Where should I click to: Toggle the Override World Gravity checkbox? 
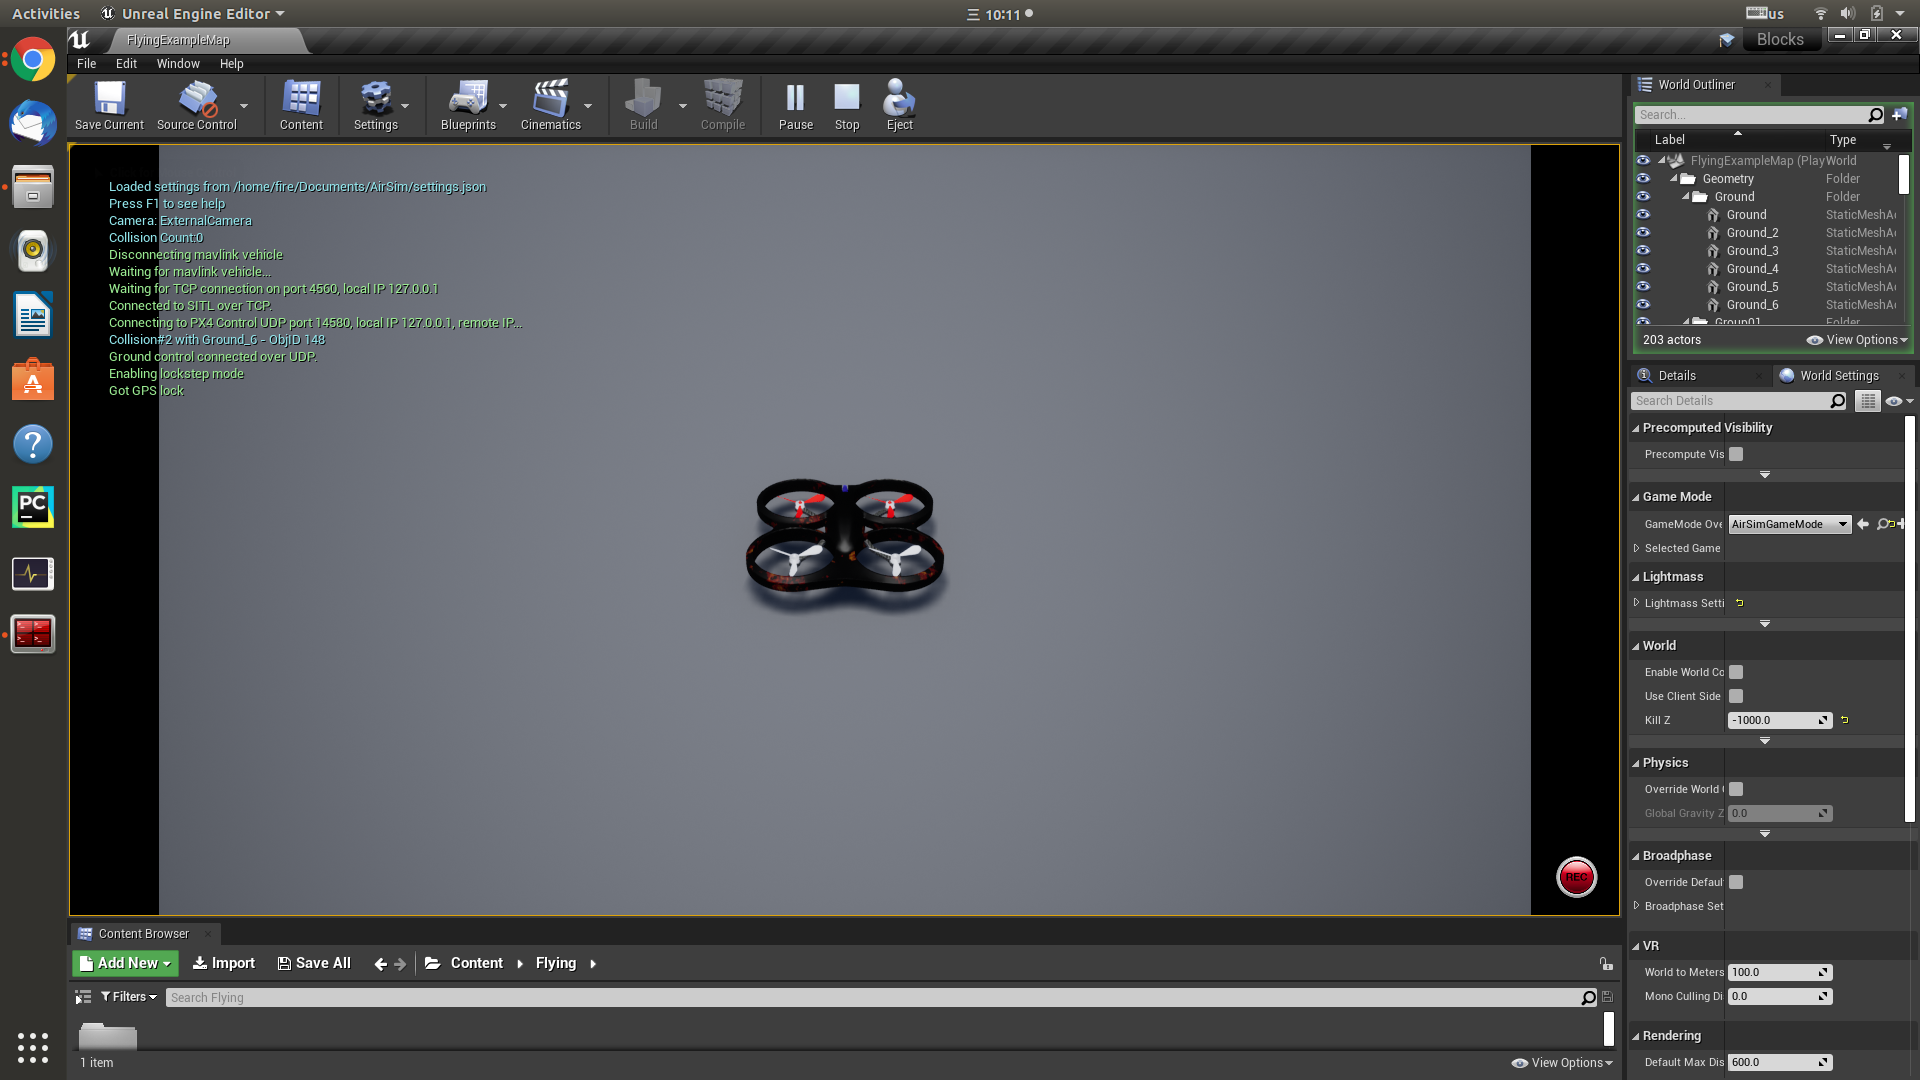[x=1736, y=789]
